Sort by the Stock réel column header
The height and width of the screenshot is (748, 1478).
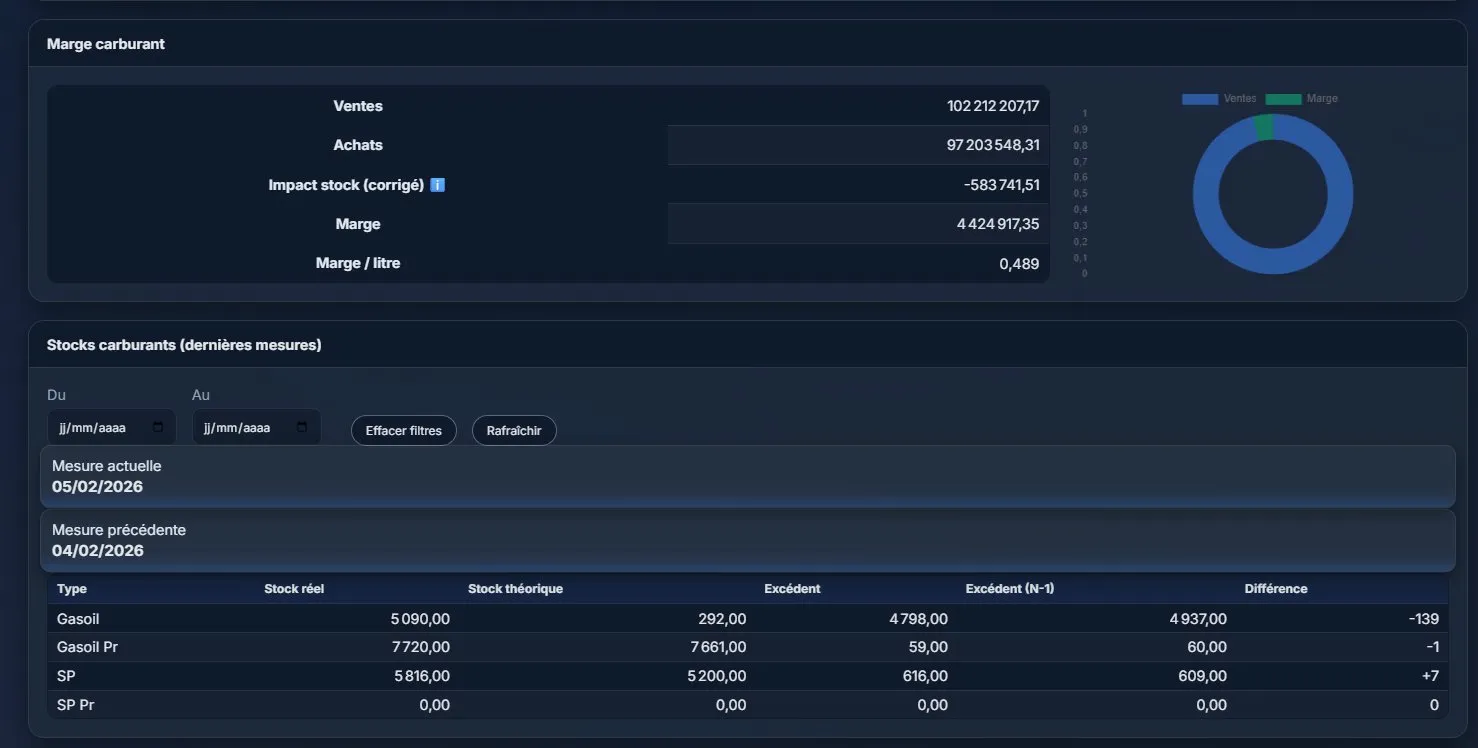click(x=294, y=589)
